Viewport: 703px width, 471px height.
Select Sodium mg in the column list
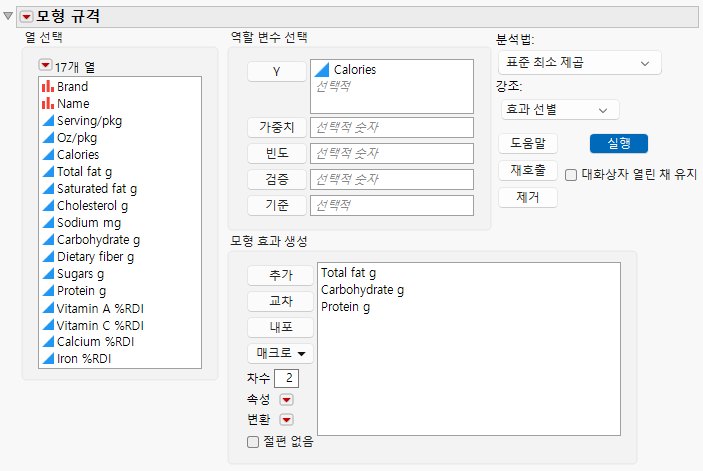pyautogui.click(x=89, y=223)
